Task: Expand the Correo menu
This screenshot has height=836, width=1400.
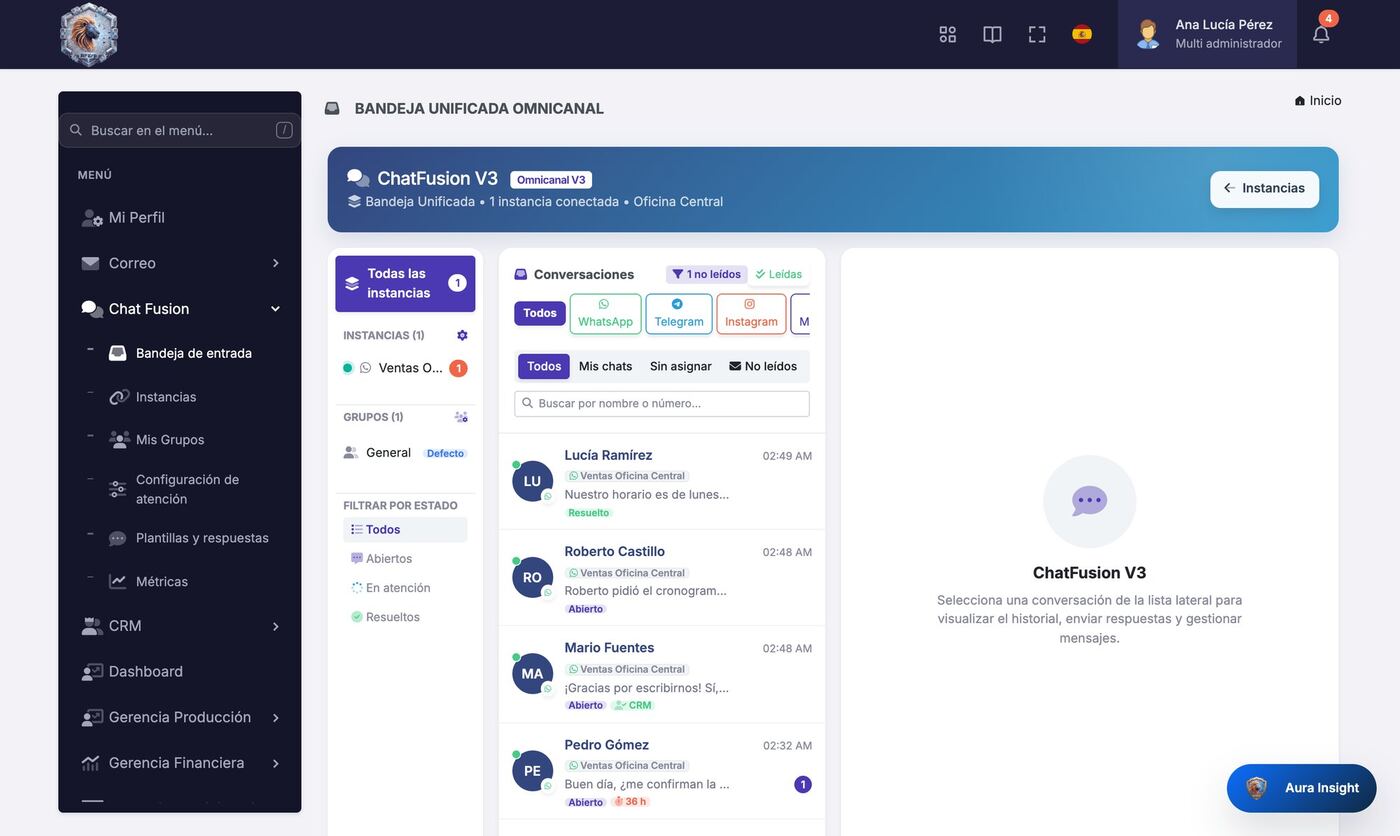Action: [180, 263]
